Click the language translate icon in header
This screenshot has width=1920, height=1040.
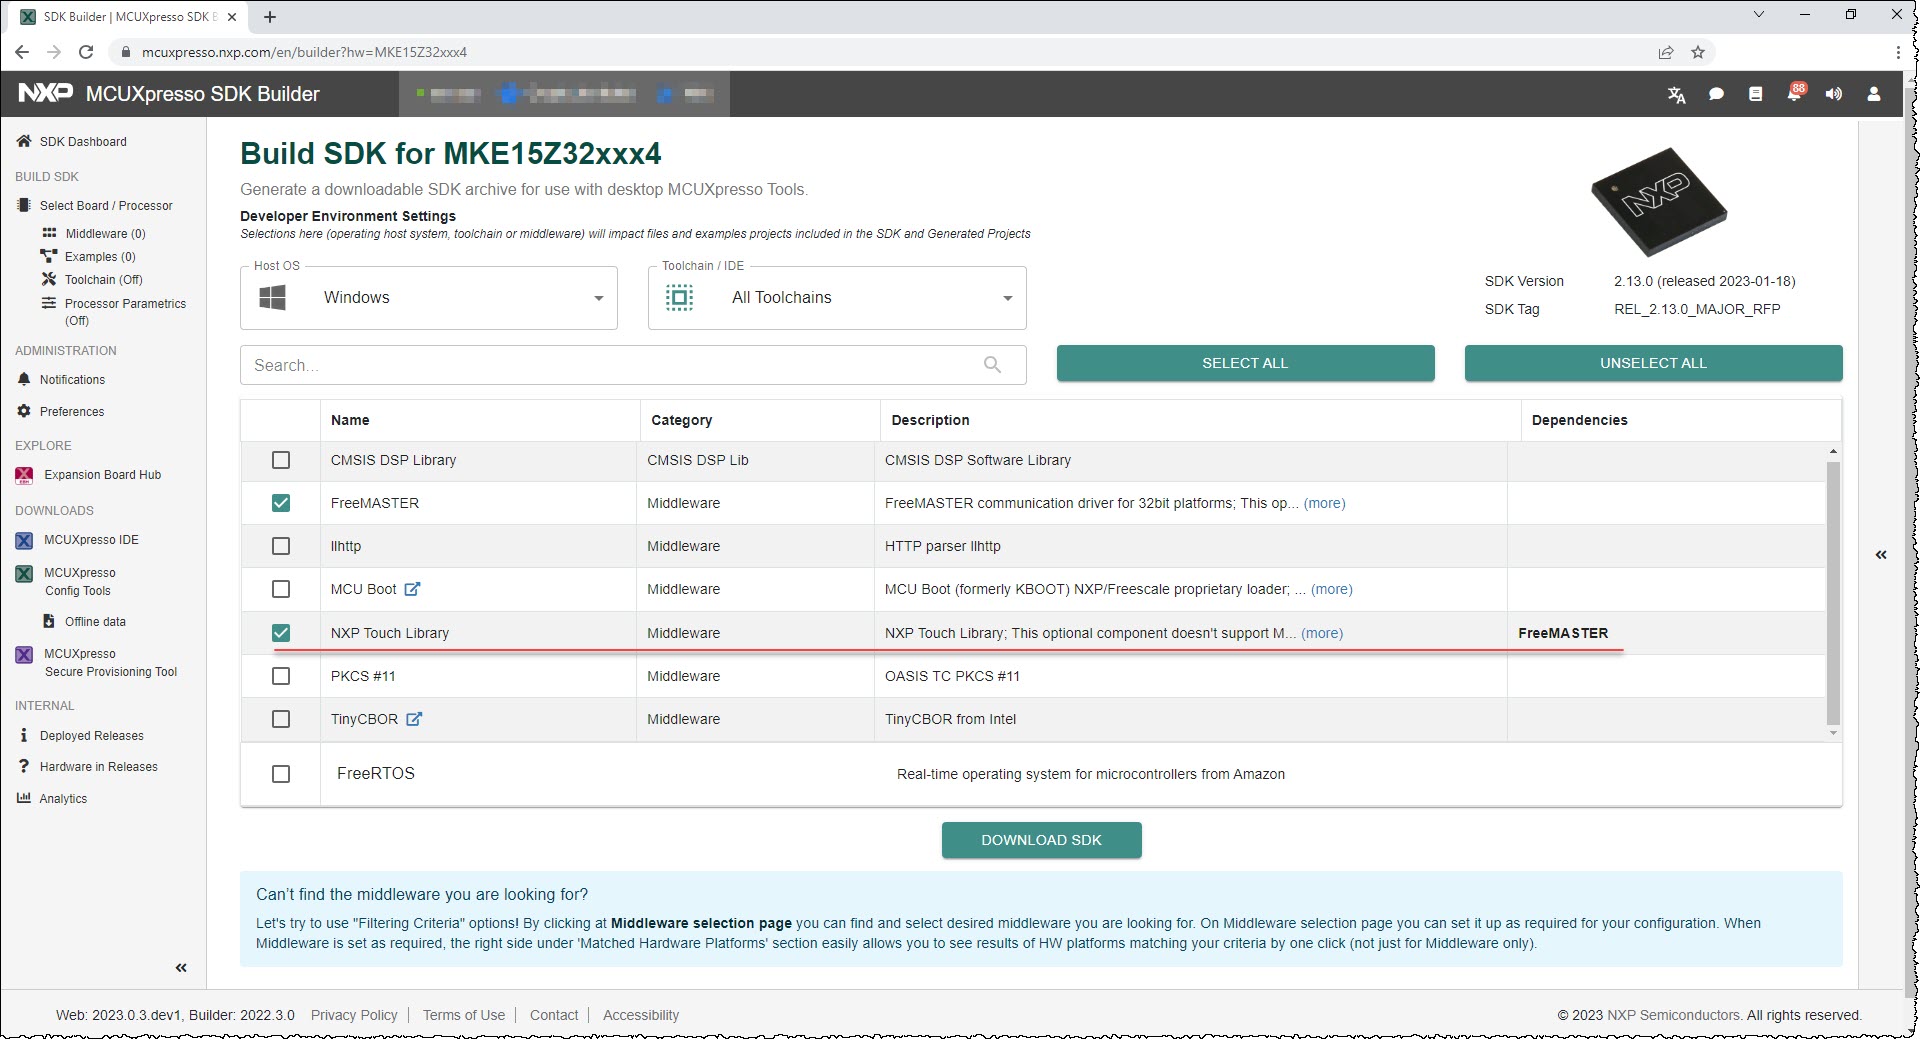pos(1677,94)
